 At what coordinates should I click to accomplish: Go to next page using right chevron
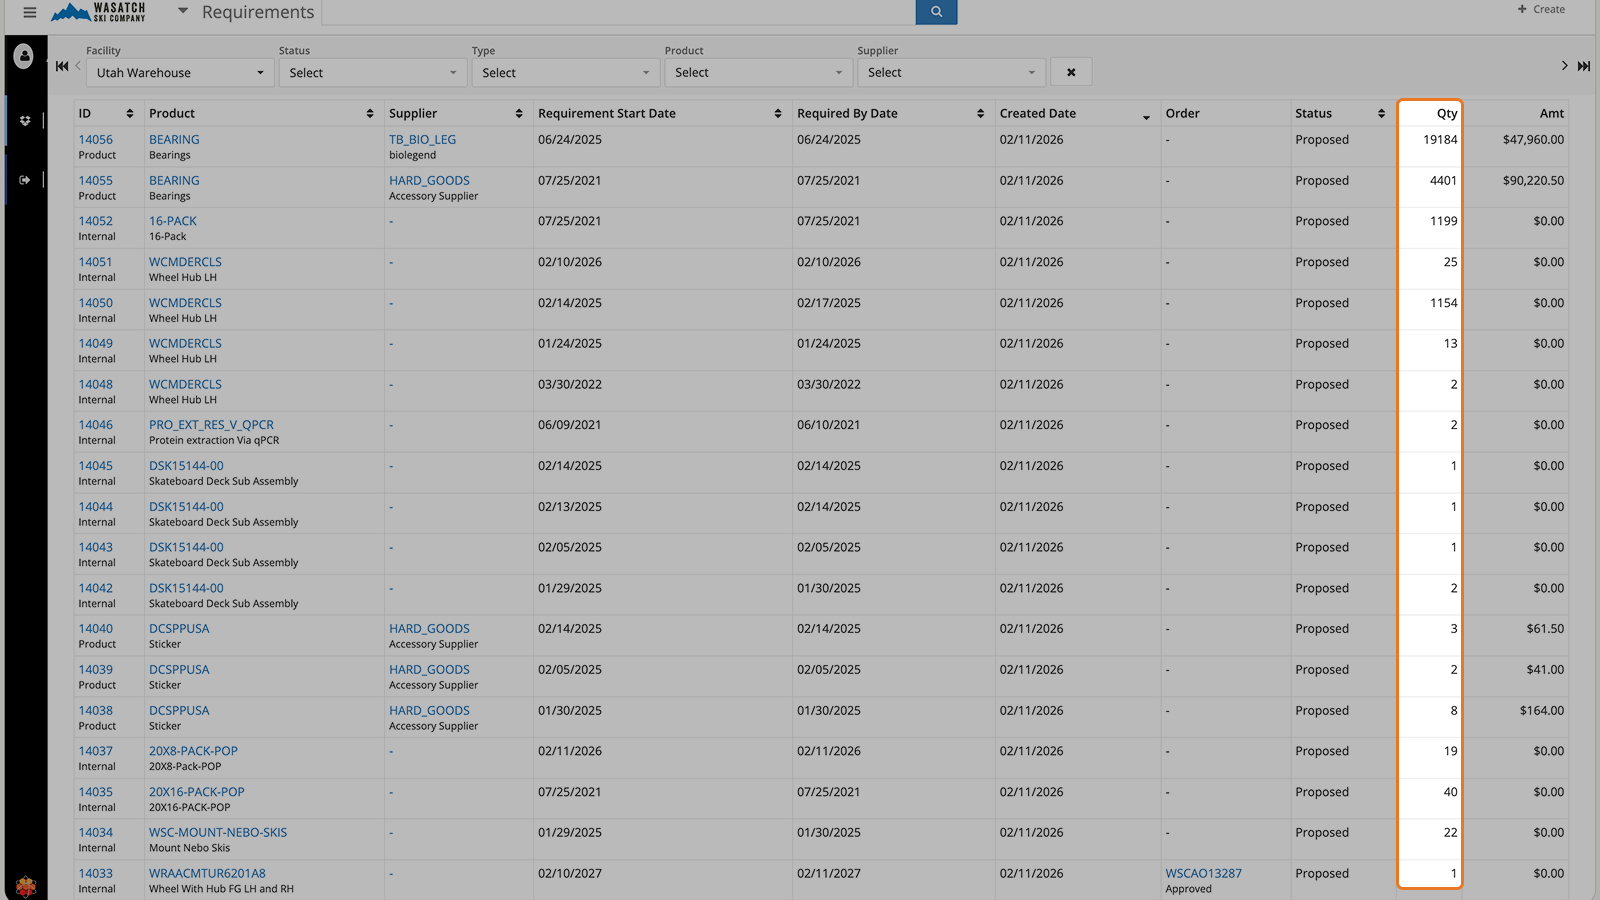pos(1563,65)
